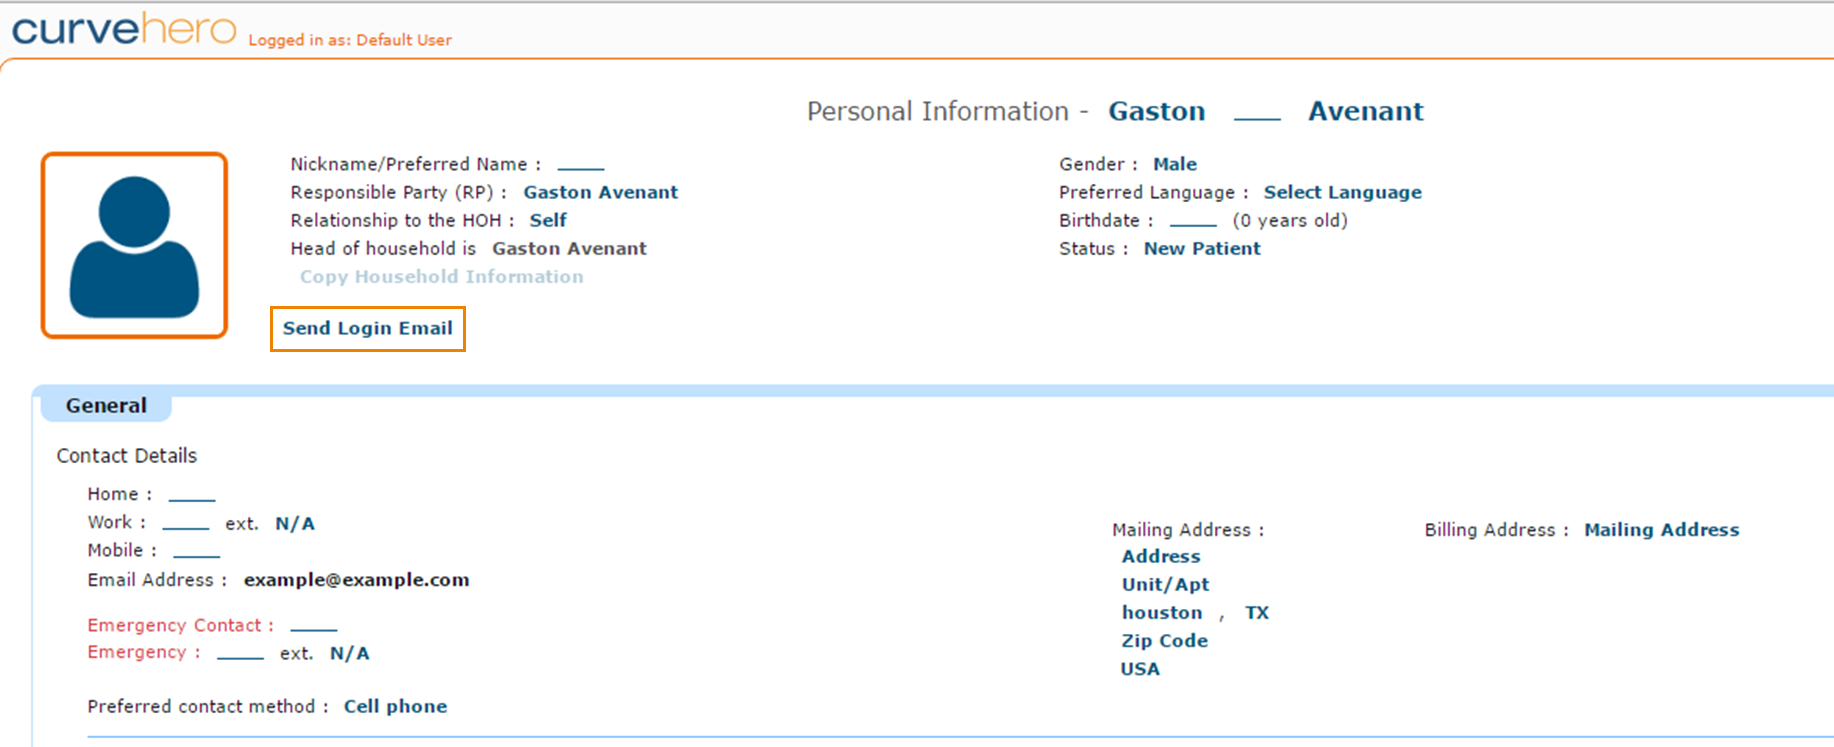The image size is (1834, 747).
Task: Change Preferred contact method Cell phone
Action: [395, 706]
